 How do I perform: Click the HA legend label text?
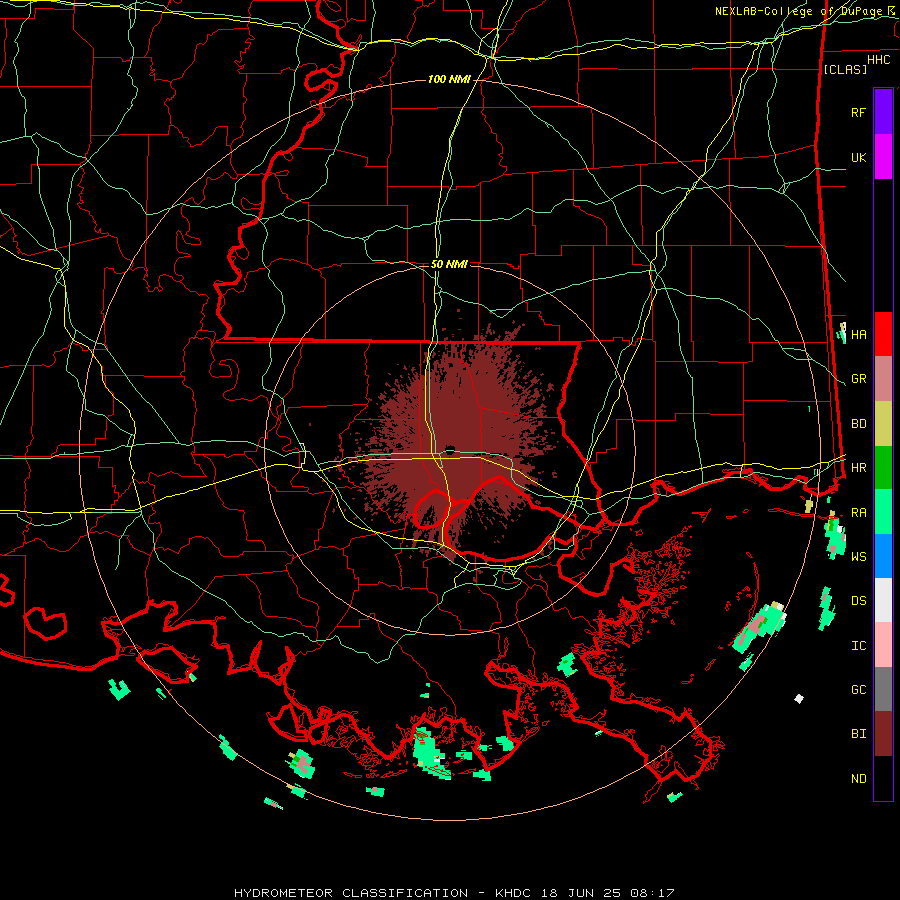click(x=858, y=334)
